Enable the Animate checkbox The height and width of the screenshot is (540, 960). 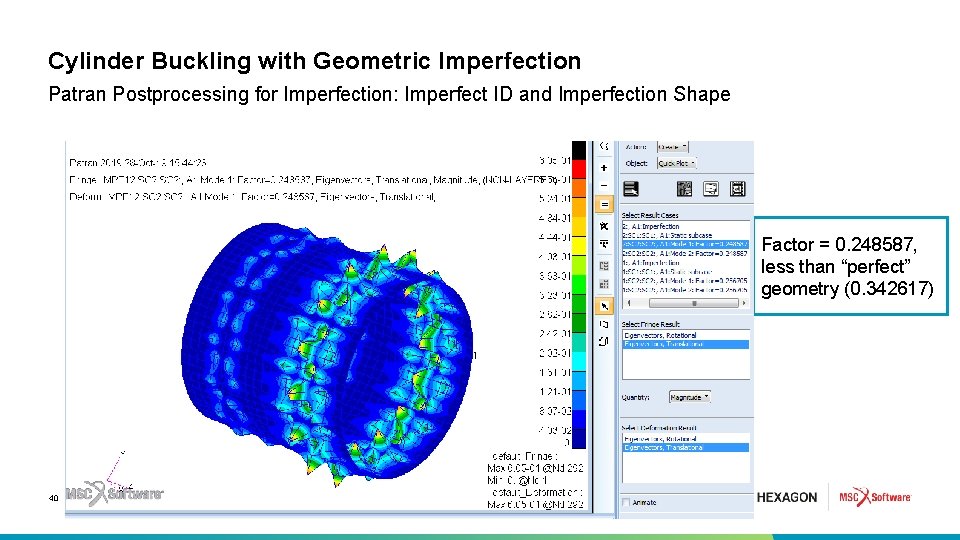(x=626, y=503)
